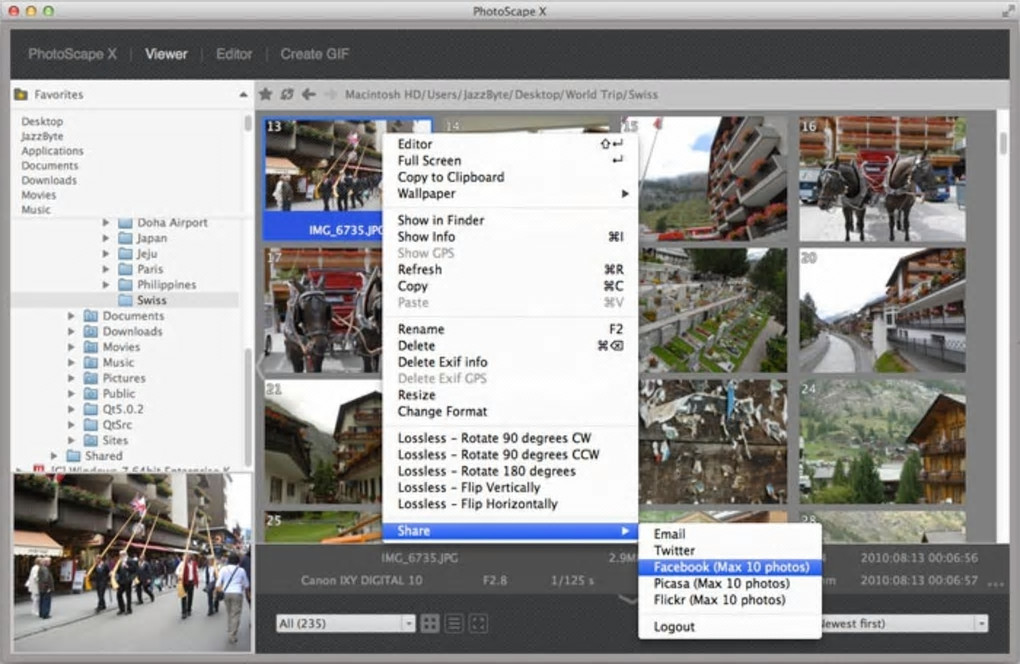Switch to list view icon

click(454, 623)
